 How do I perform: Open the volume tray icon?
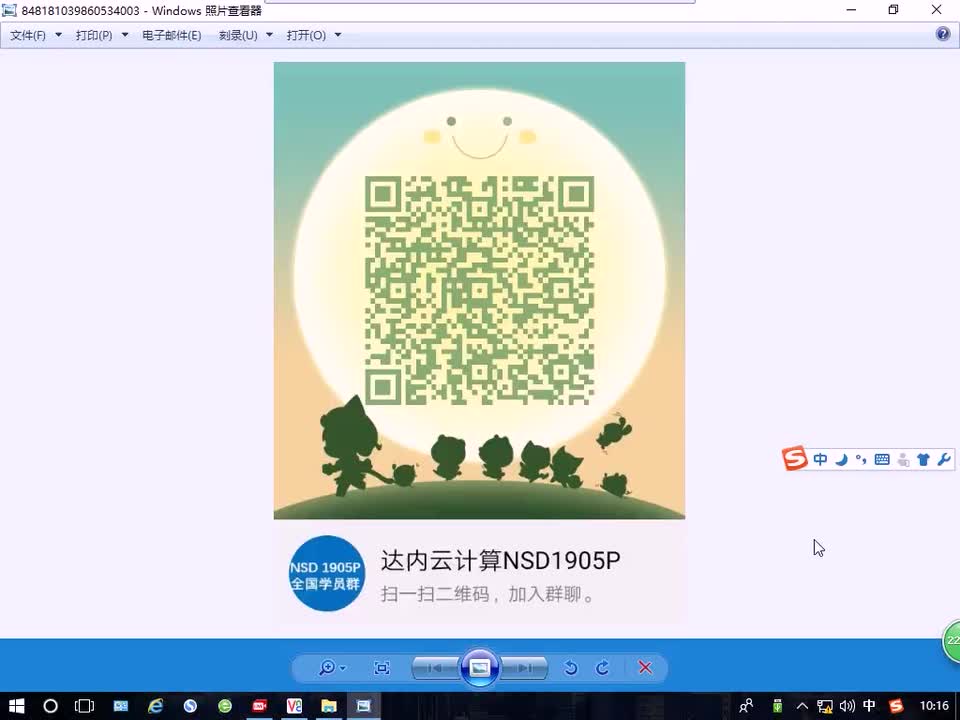point(847,706)
